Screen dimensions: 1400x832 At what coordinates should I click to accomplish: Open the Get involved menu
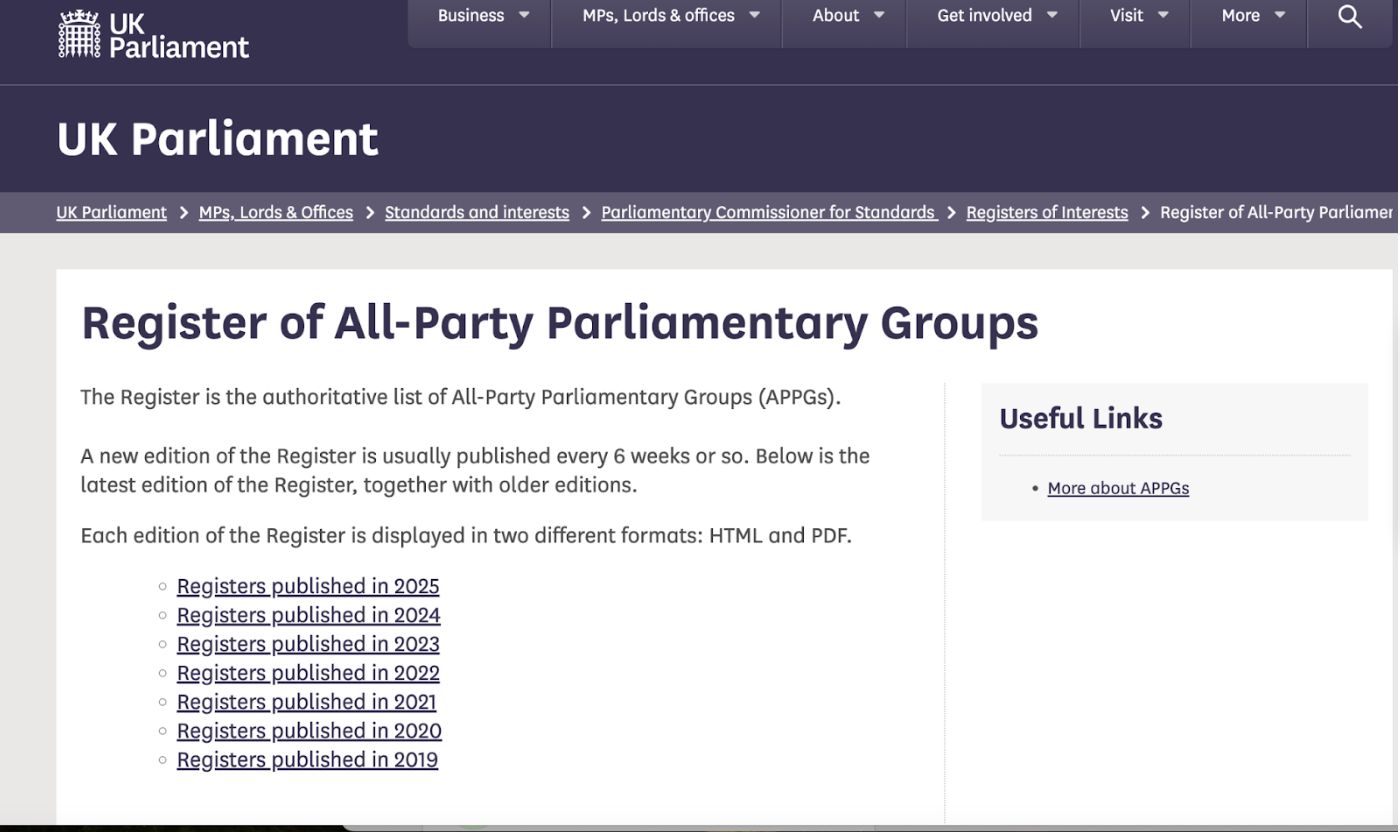coord(996,16)
